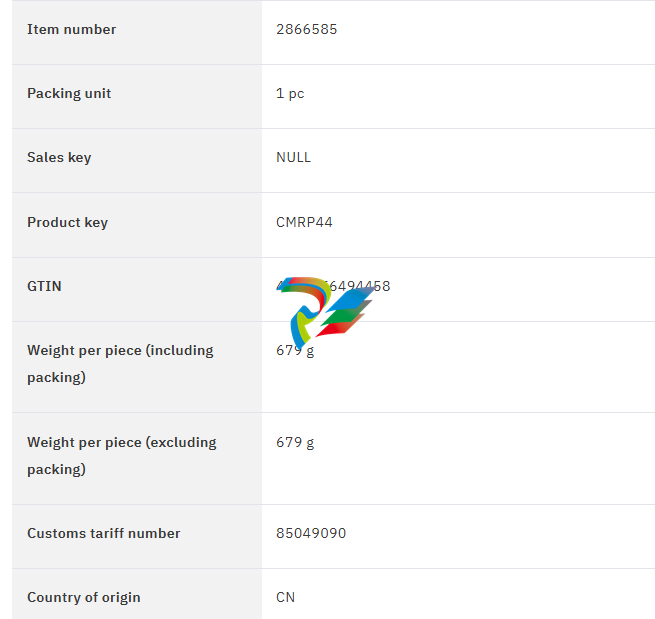This screenshot has width=655, height=619.
Task: Open the NULL sales key link
Action: pyautogui.click(x=293, y=157)
